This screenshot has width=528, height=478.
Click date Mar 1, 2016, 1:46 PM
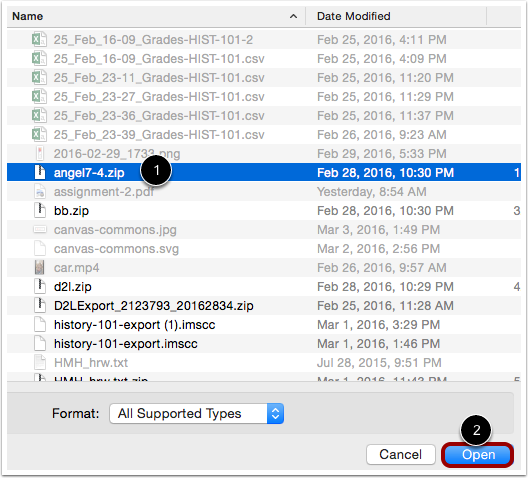click(378, 344)
